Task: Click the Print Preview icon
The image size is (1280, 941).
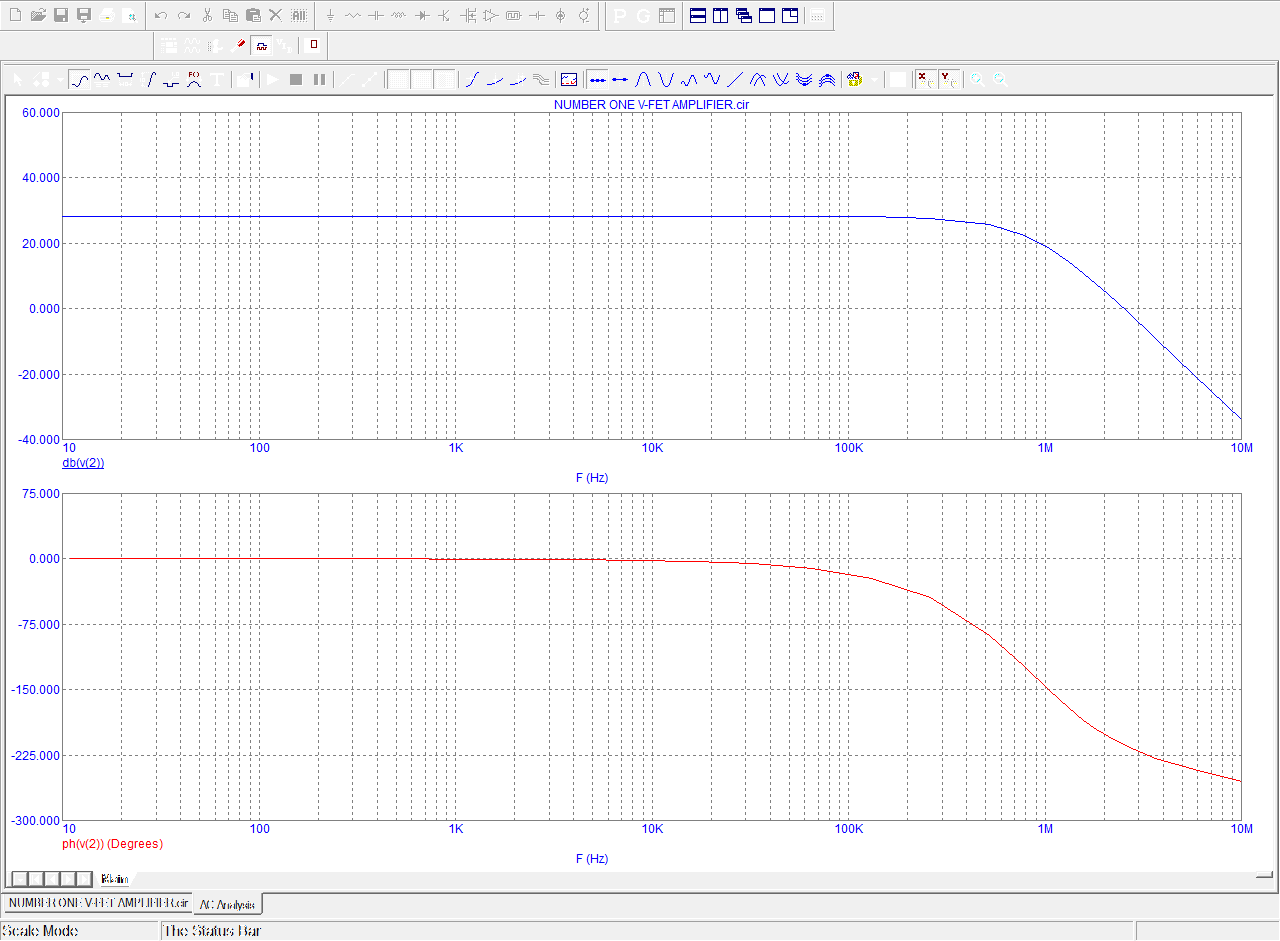Action: 130,15
